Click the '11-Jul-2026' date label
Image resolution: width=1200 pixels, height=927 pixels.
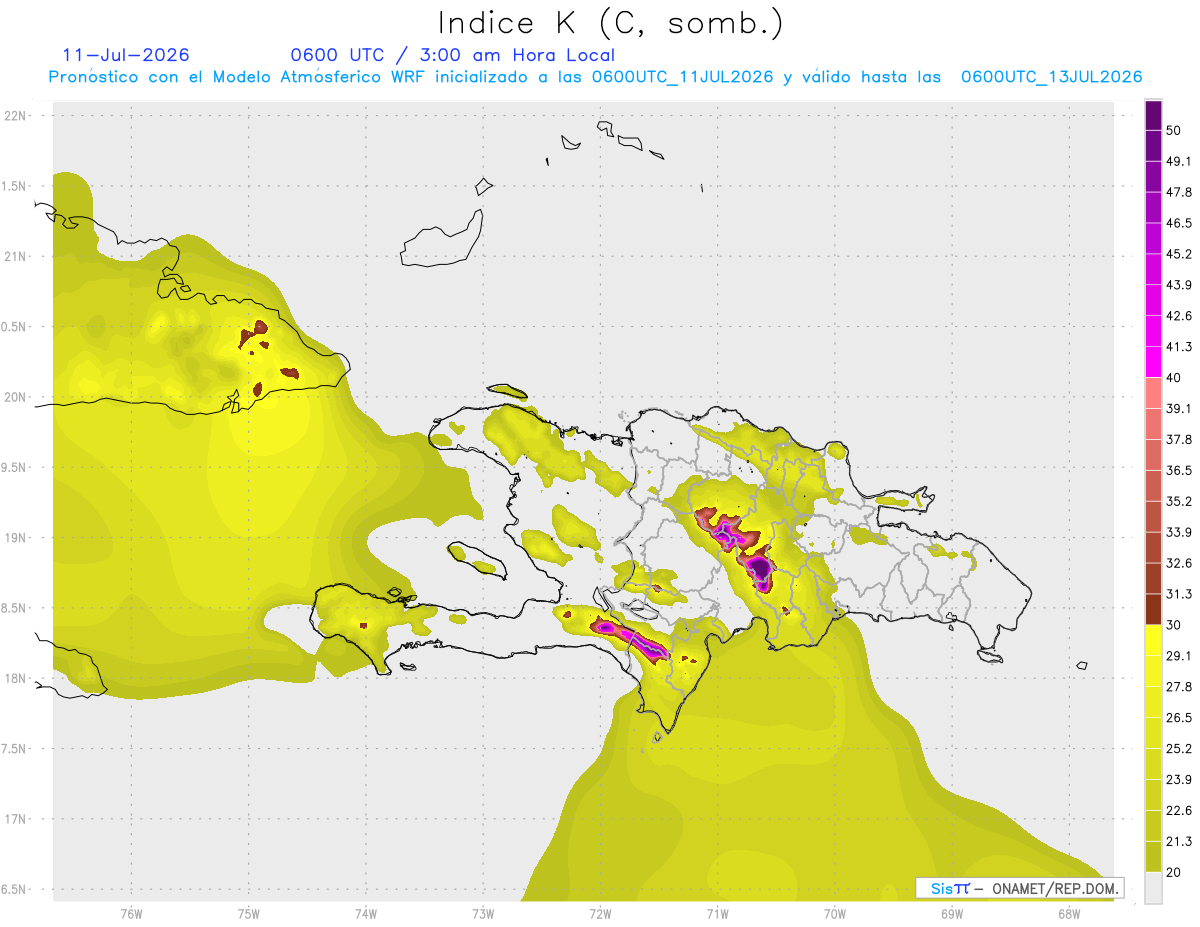pos(125,55)
